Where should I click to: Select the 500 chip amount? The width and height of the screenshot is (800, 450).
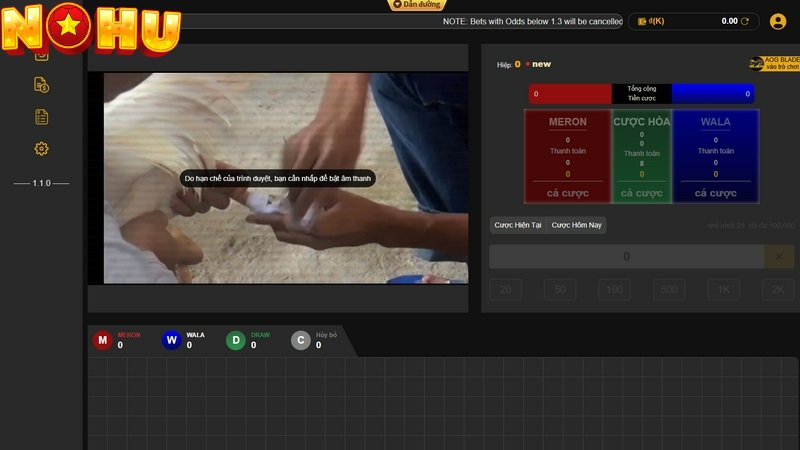(669, 289)
